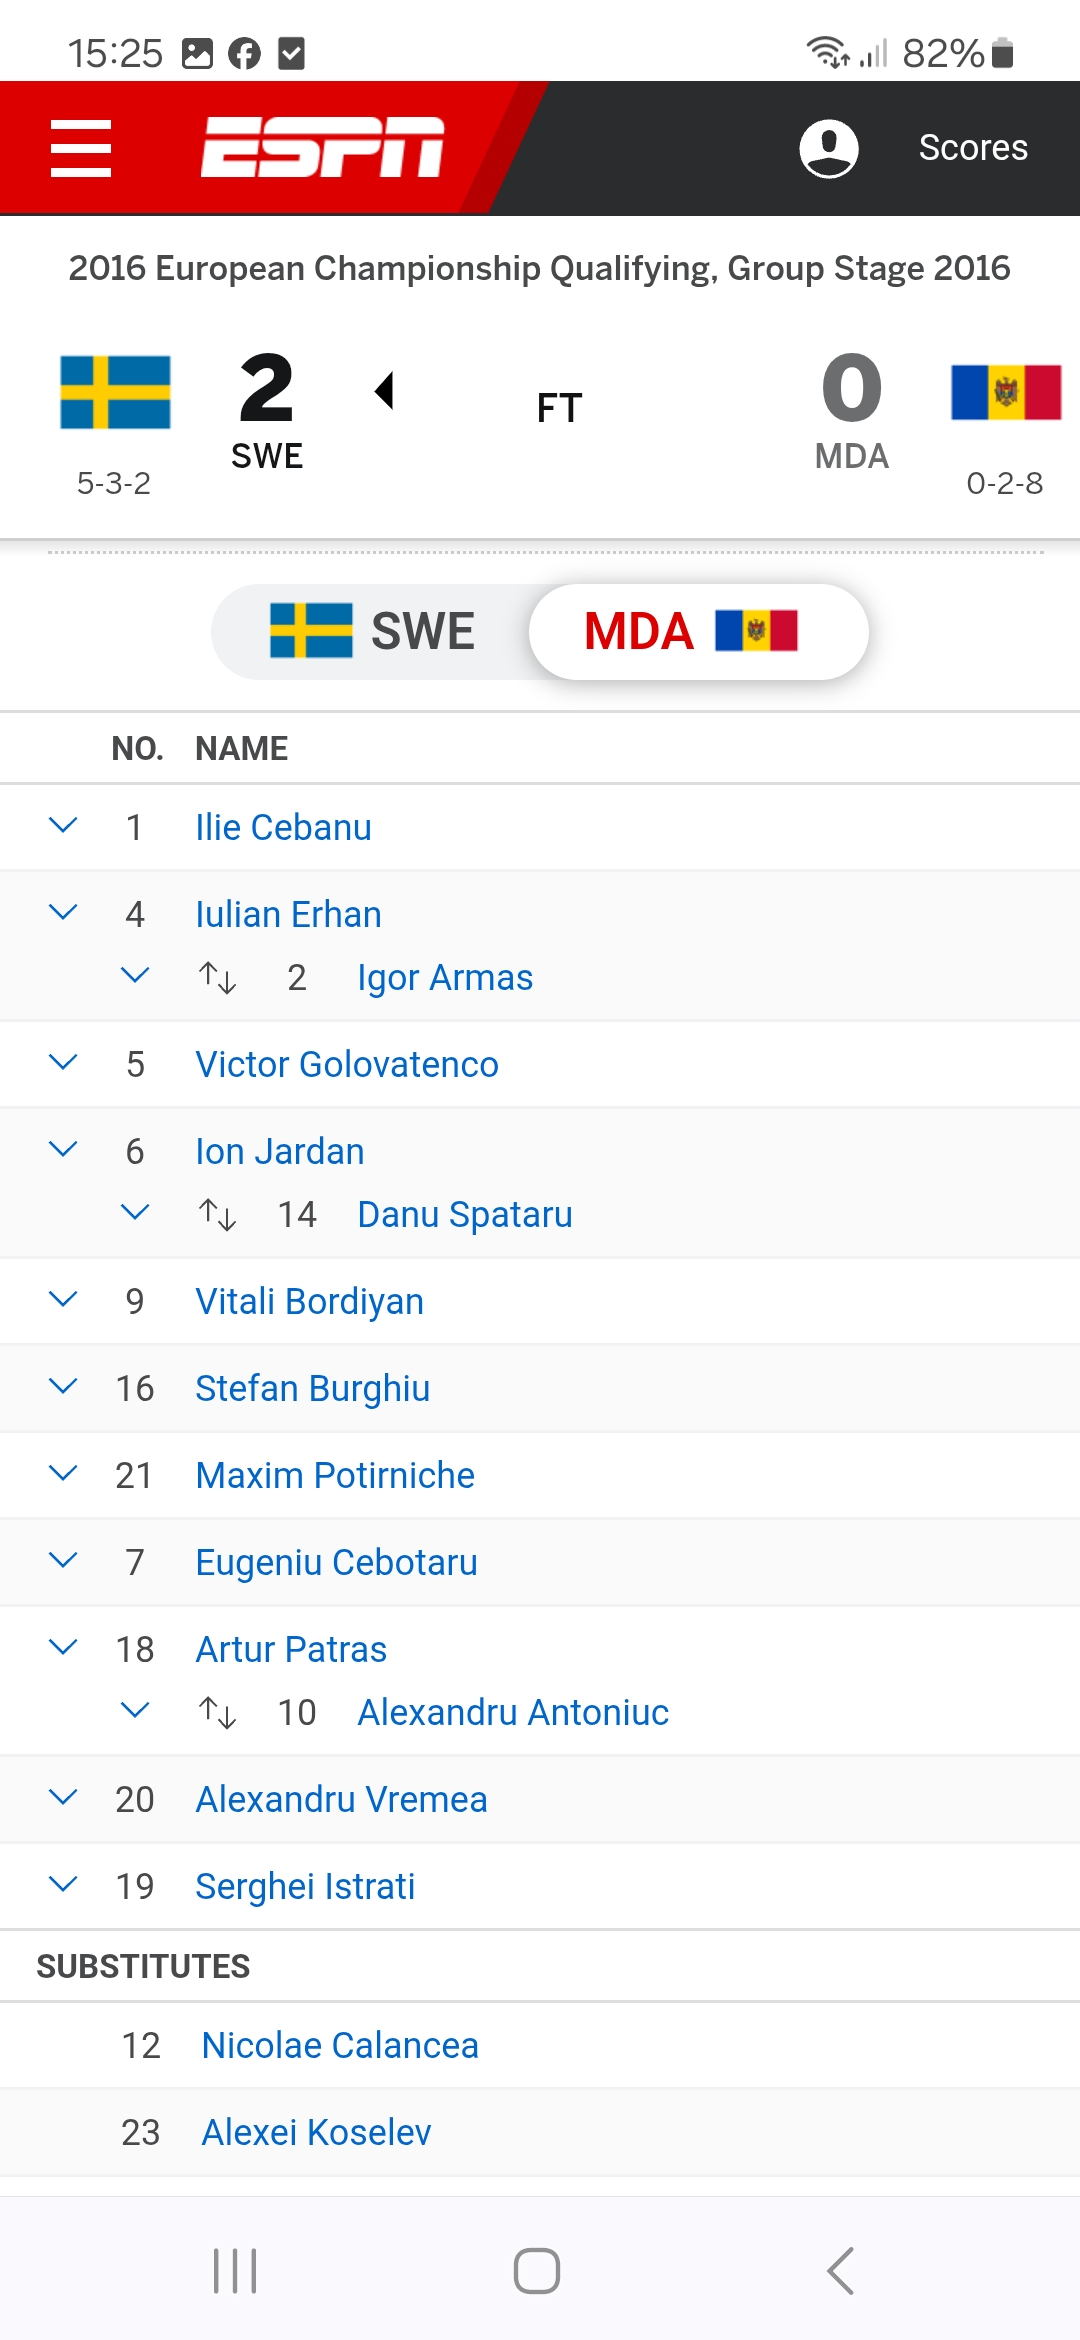This screenshot has width=1080, height=2340.
Task: Open Nicolae Calancea player link
Action: (x=340, y=2045)
